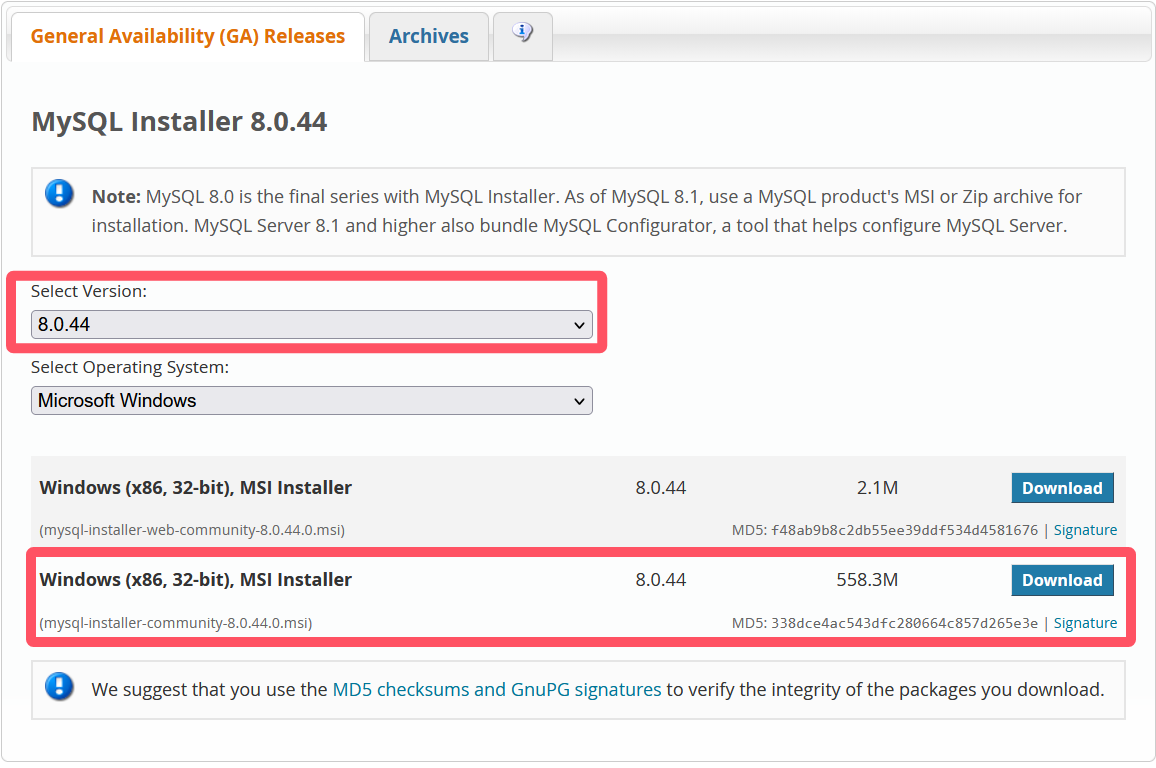Click filename mysql-installer-web-community-8.0.44.0.msi

(192, 530)
